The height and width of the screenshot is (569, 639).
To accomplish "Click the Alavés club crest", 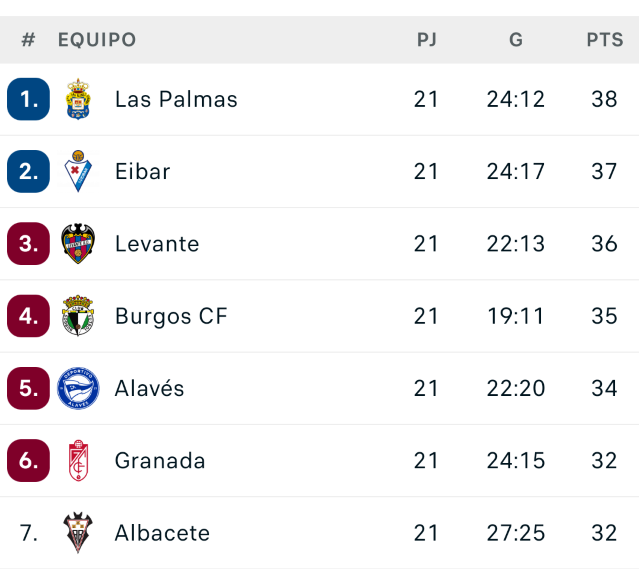I will 77,388.
